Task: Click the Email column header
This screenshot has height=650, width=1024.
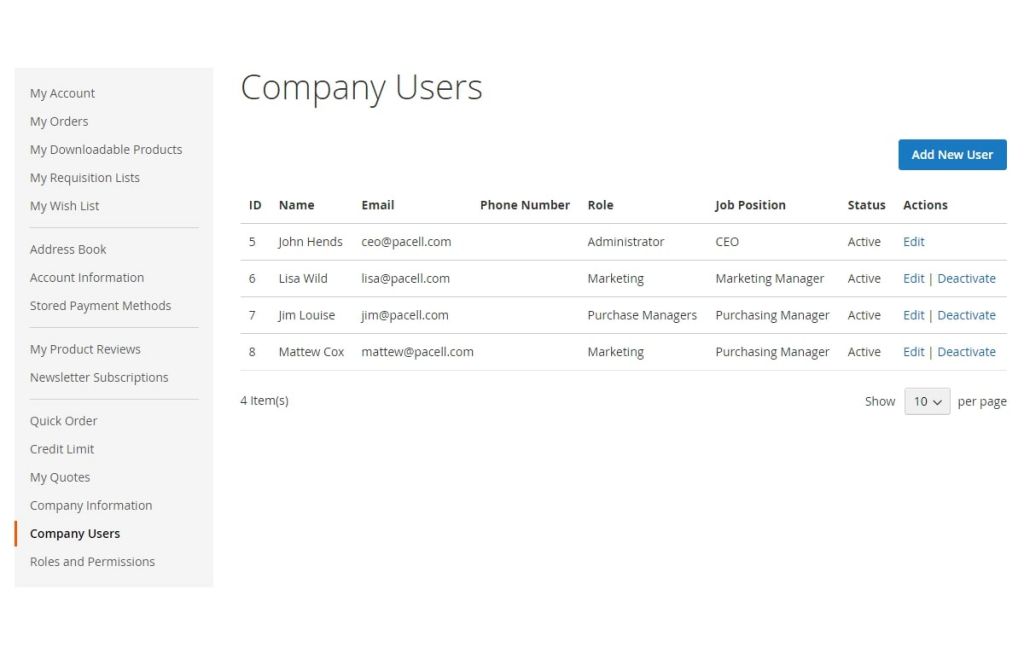Action: 377,205
